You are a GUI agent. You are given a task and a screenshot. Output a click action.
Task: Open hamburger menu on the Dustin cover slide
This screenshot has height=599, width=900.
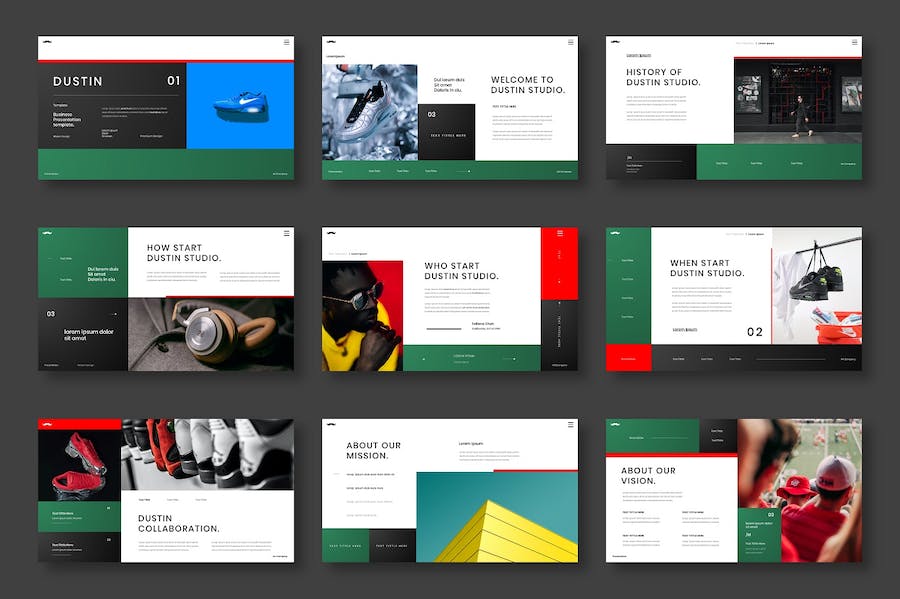[x=287, y=42]
